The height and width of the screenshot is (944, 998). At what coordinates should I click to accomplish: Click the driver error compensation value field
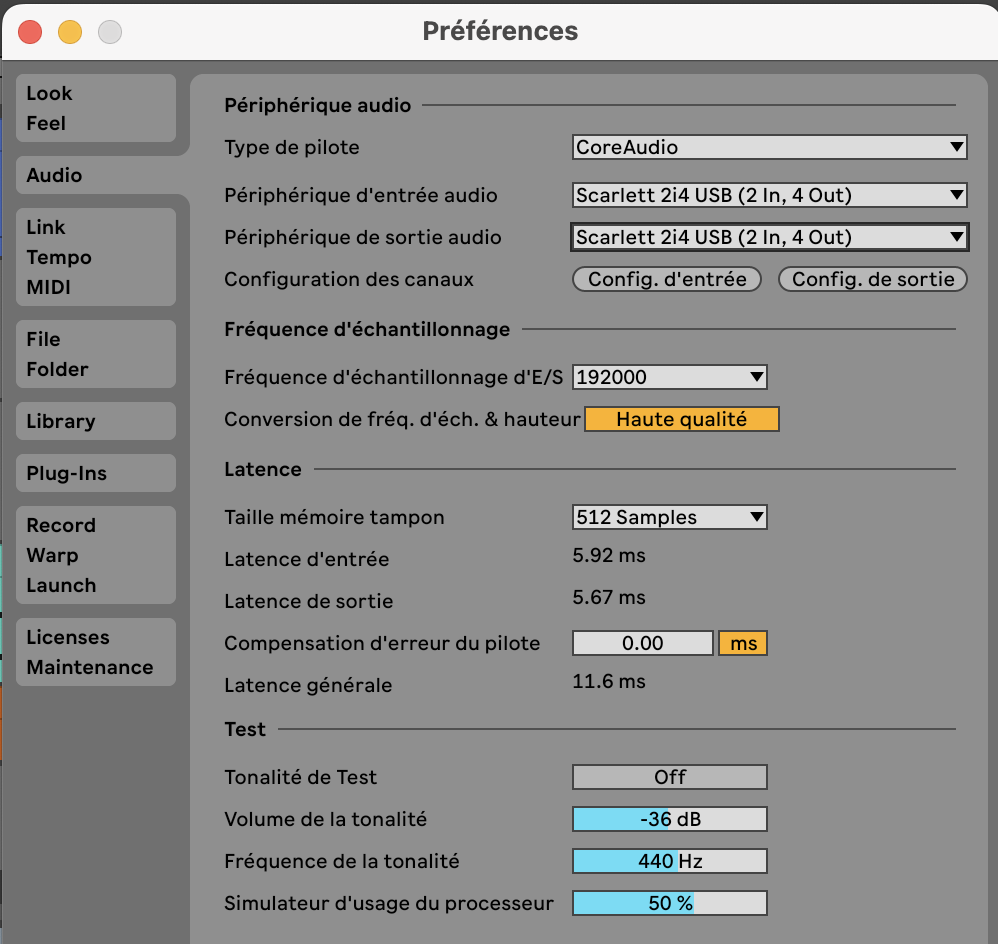coord(642,643)
